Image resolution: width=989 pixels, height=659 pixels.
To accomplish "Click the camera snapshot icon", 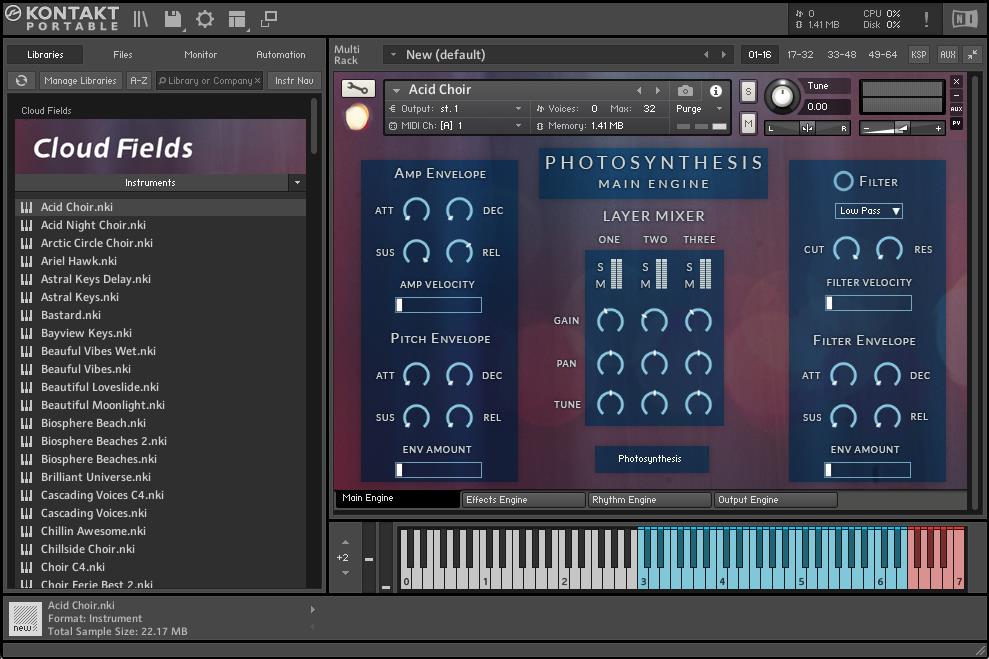I will tap(685, 91).
